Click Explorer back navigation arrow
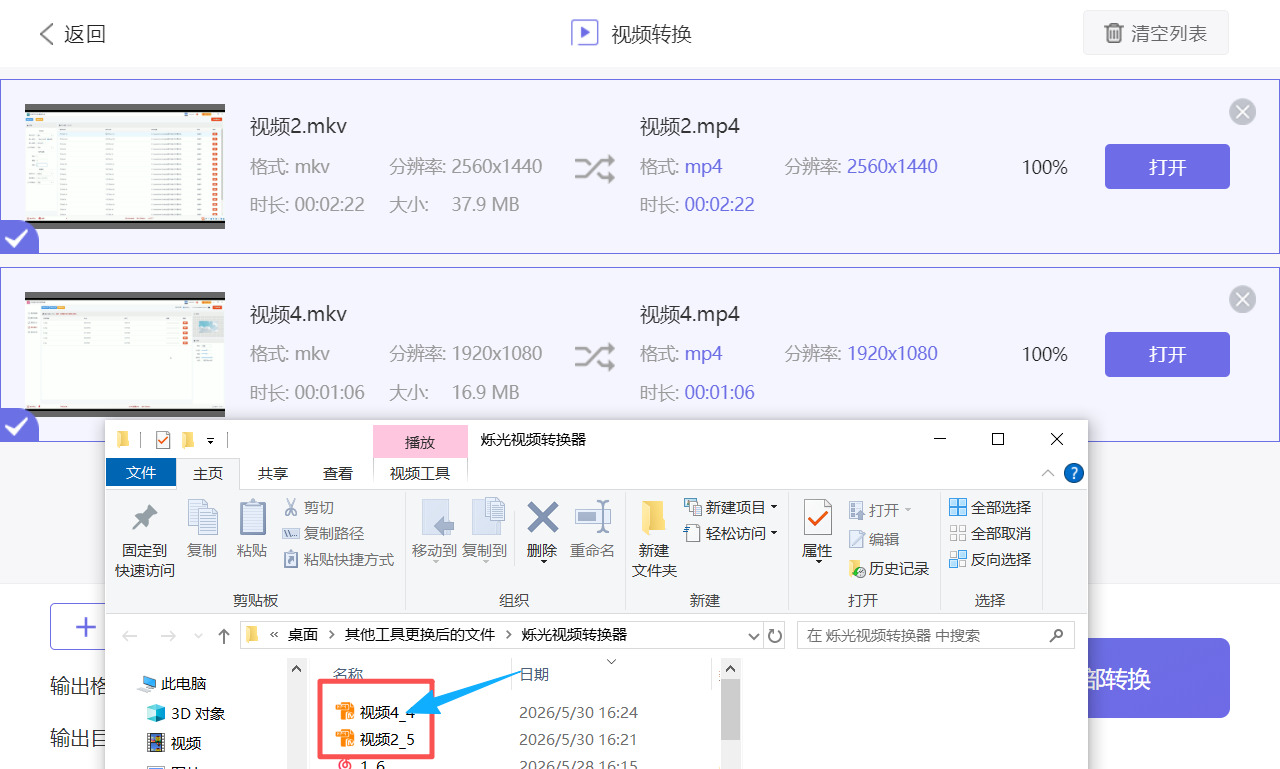Screen dimensions: 1280x769 pyautogui.click(x=130, y=635)
